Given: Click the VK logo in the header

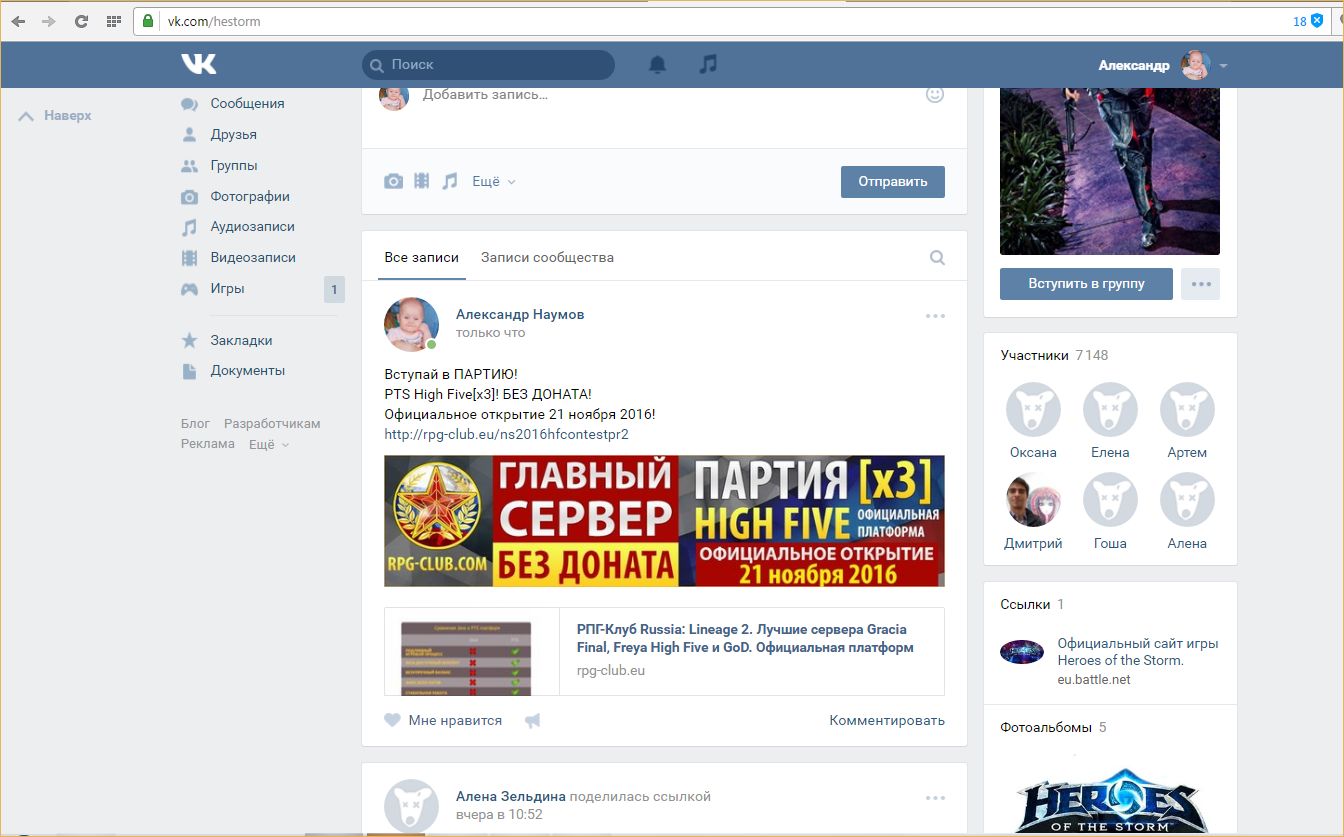Looking at the screenshot, I should coord(198,64).
